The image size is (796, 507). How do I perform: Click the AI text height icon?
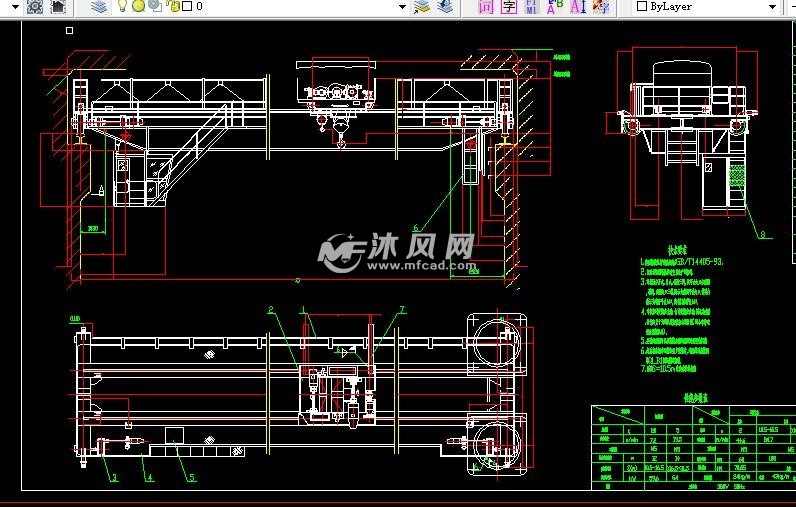click(578, 7)
